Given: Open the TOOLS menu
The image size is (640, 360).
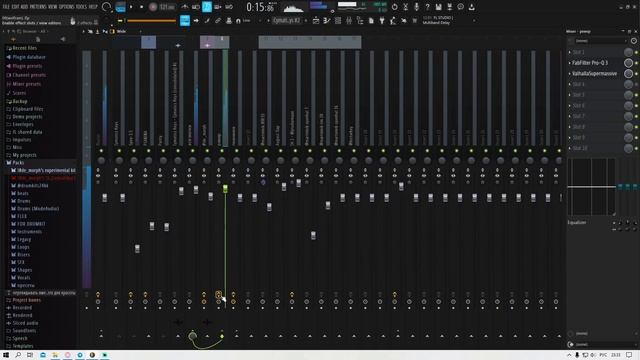Looking at the screenshot, I should point(82,7).
